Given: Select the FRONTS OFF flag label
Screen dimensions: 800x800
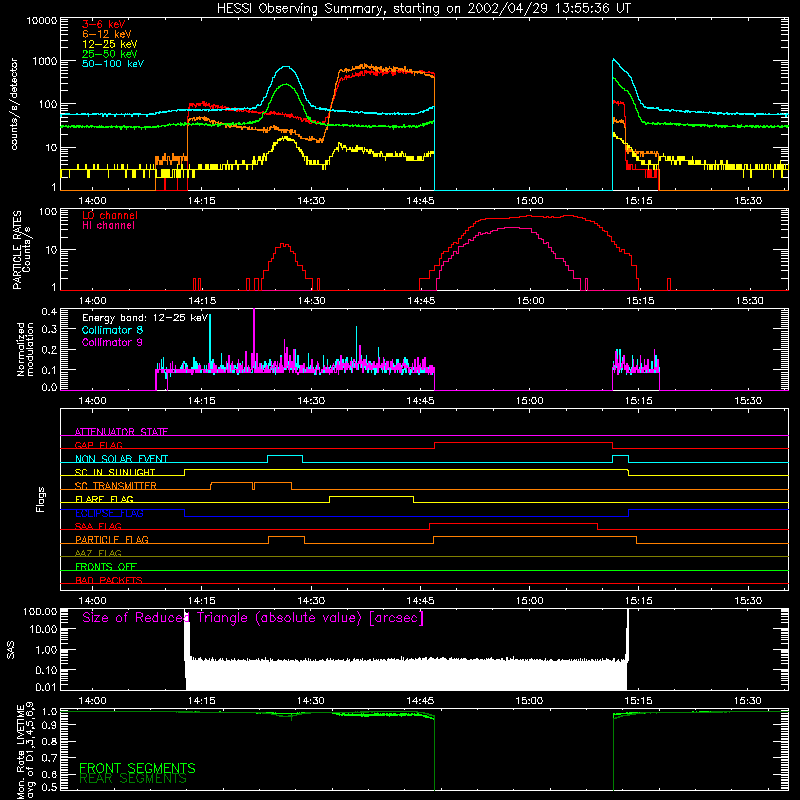Looking at the screenshot, I should click(x=106, y=566).
